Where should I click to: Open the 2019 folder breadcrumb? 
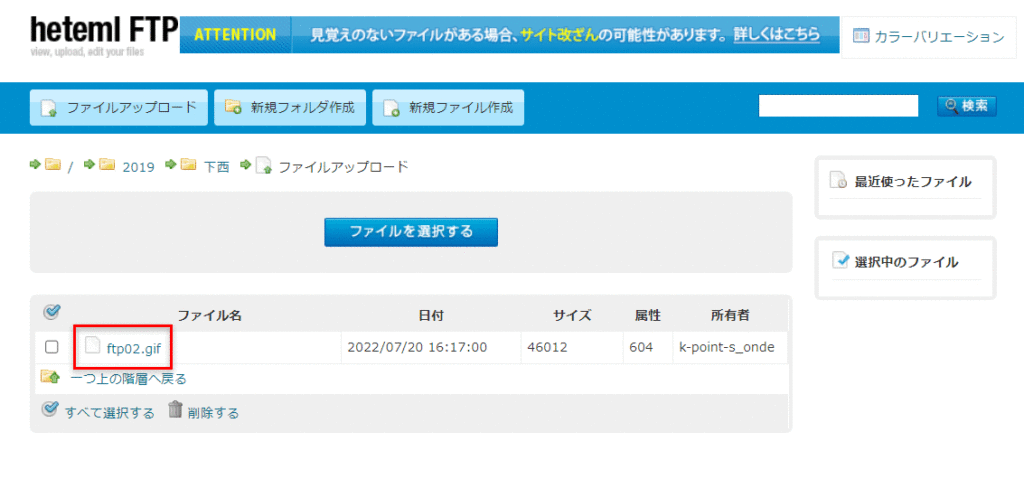[138, 167]
